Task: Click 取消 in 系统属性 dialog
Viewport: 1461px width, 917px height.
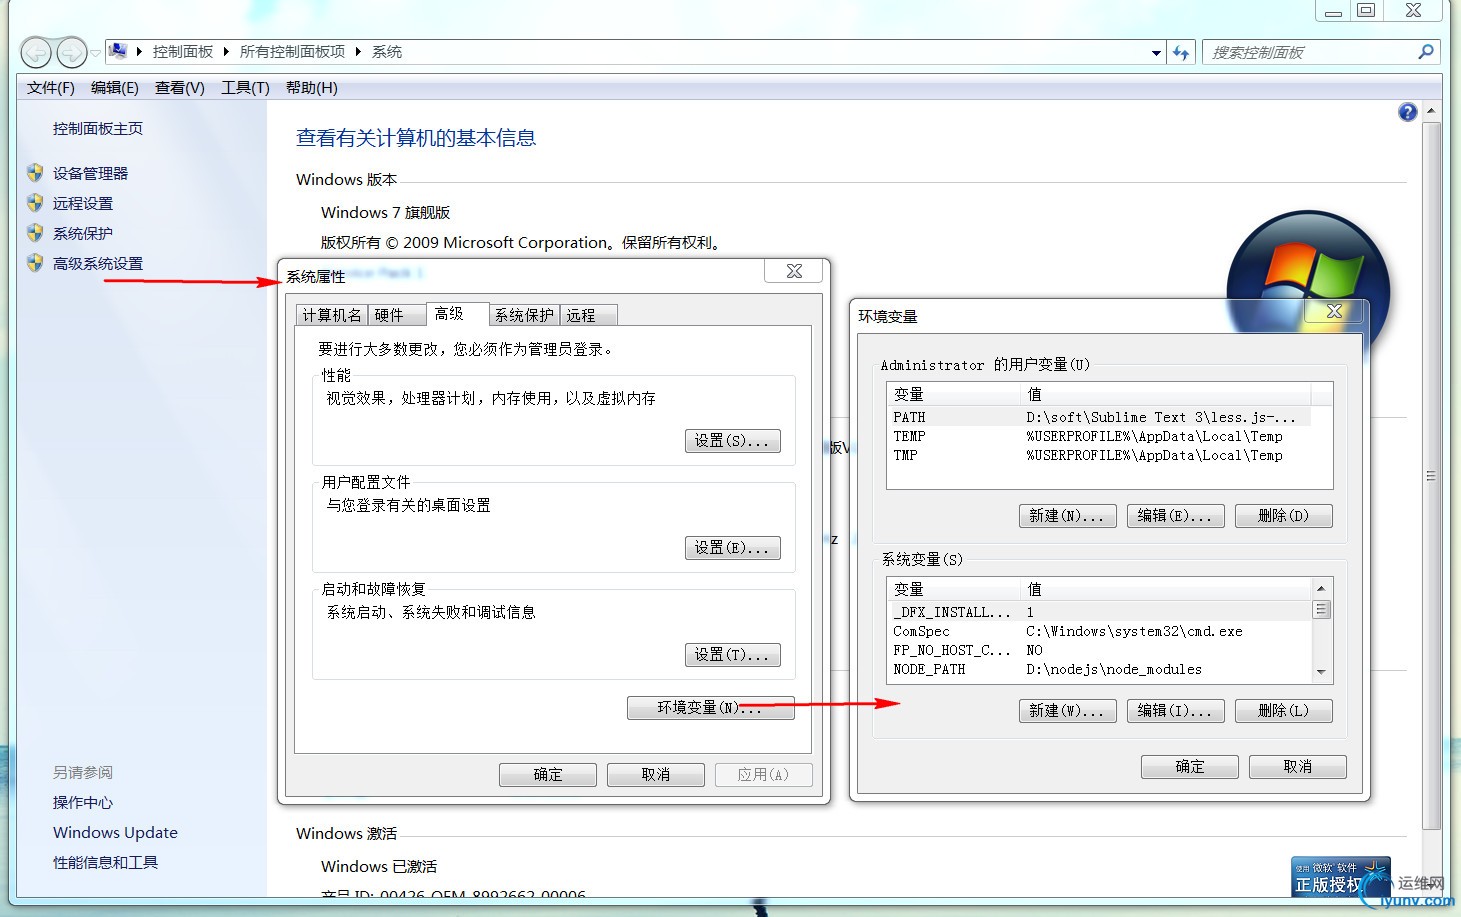Action: point(656,775)
